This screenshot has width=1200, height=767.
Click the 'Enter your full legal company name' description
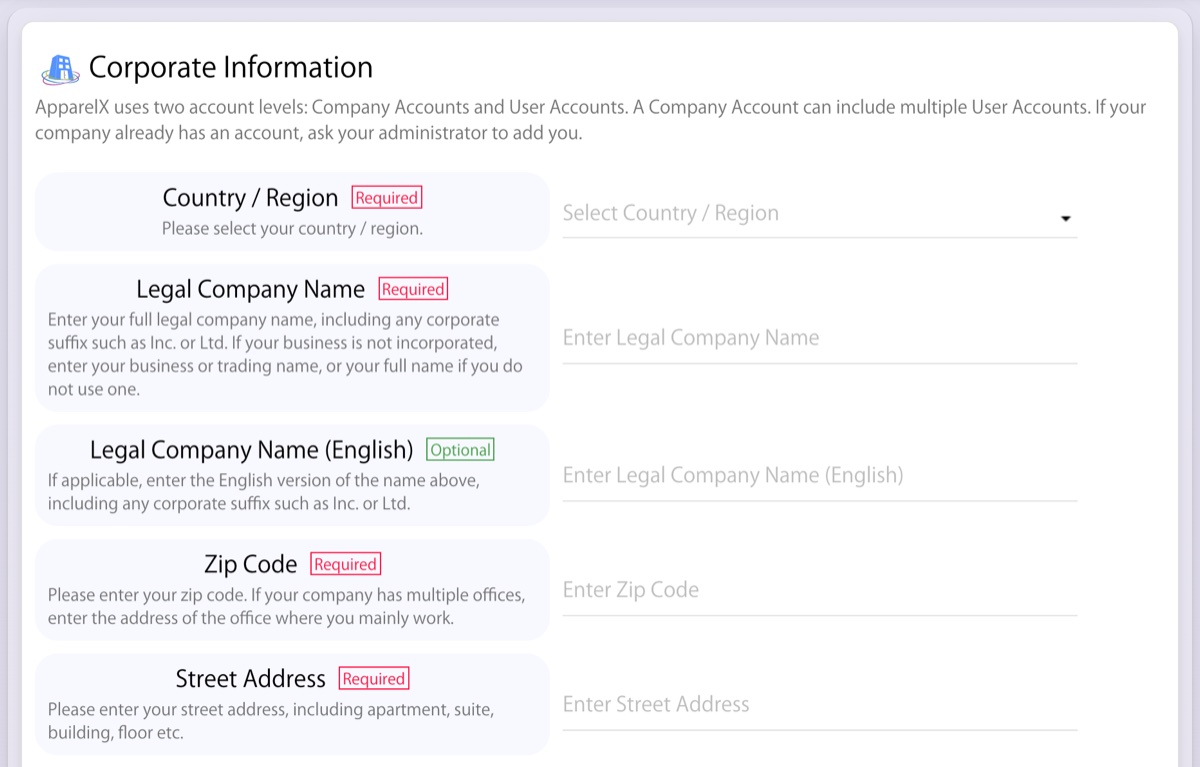285,355
